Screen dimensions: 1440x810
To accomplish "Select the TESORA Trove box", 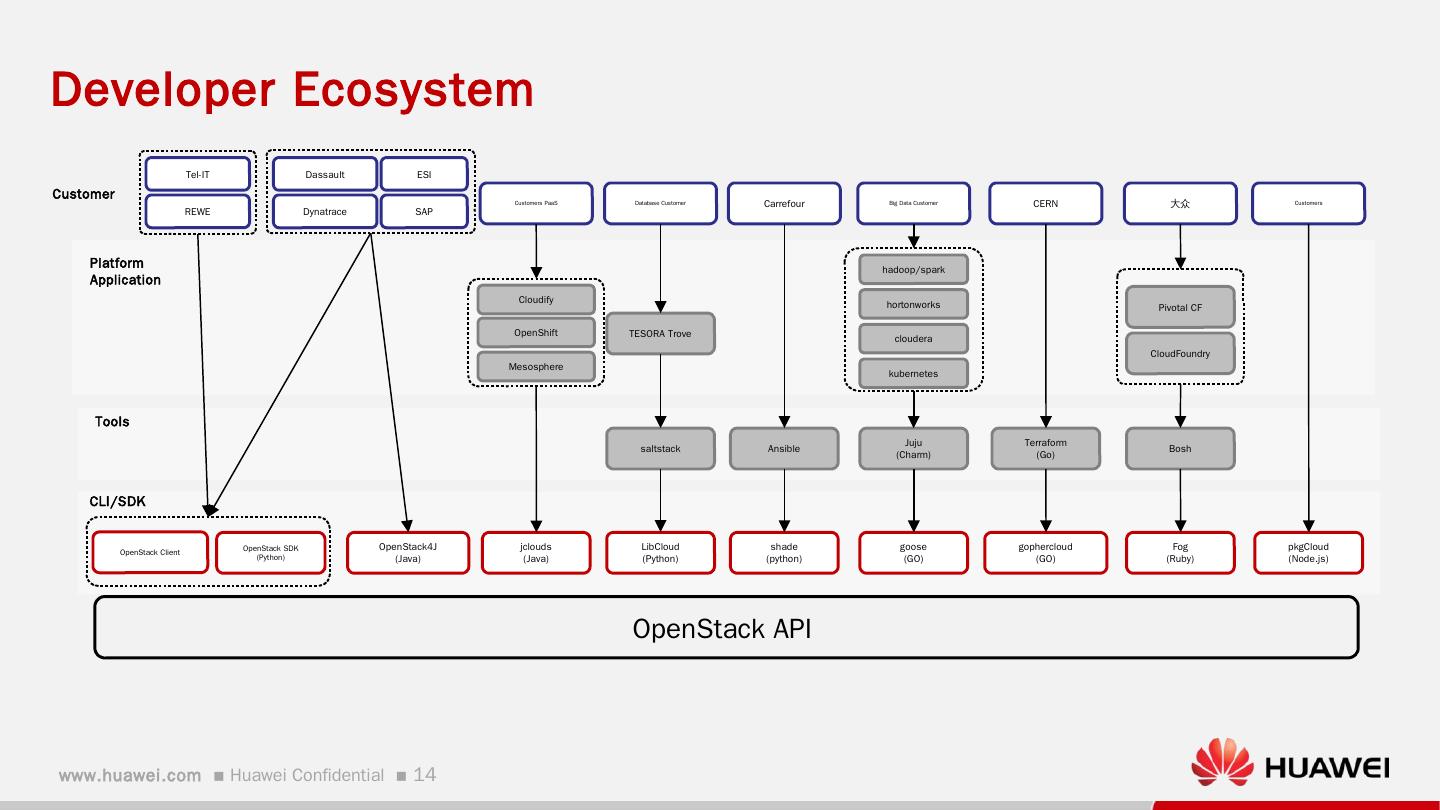I will 660,333.
